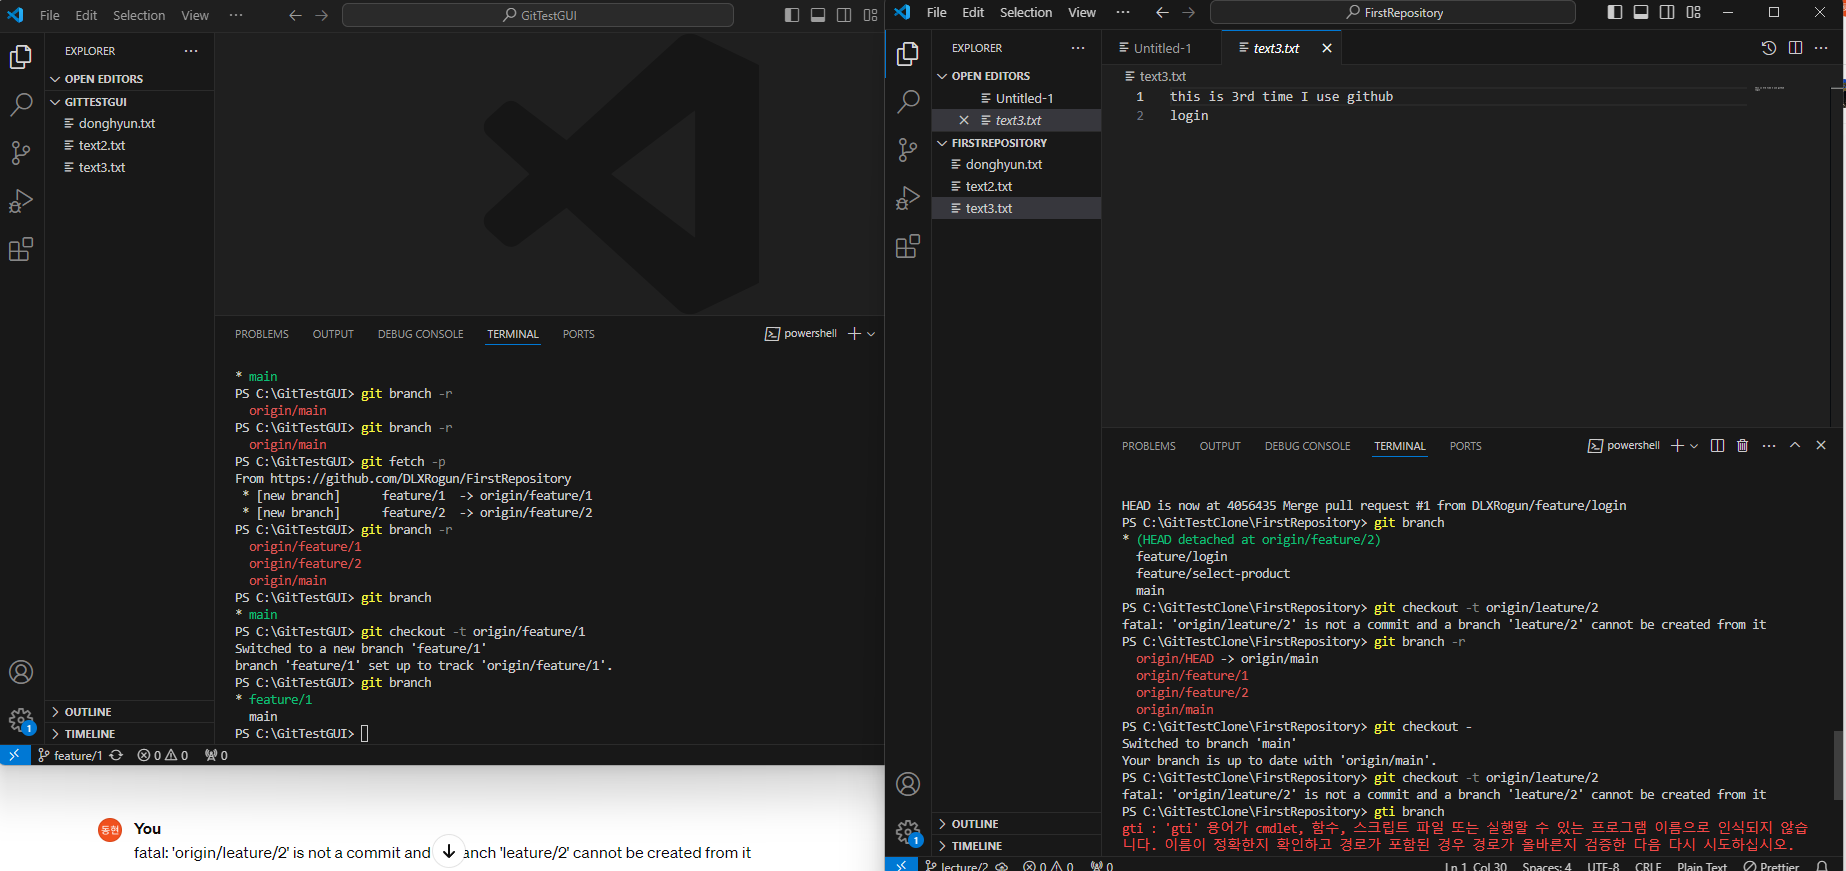Collapse OPEN EDITORS in FirstRepository explorer

1016,76
